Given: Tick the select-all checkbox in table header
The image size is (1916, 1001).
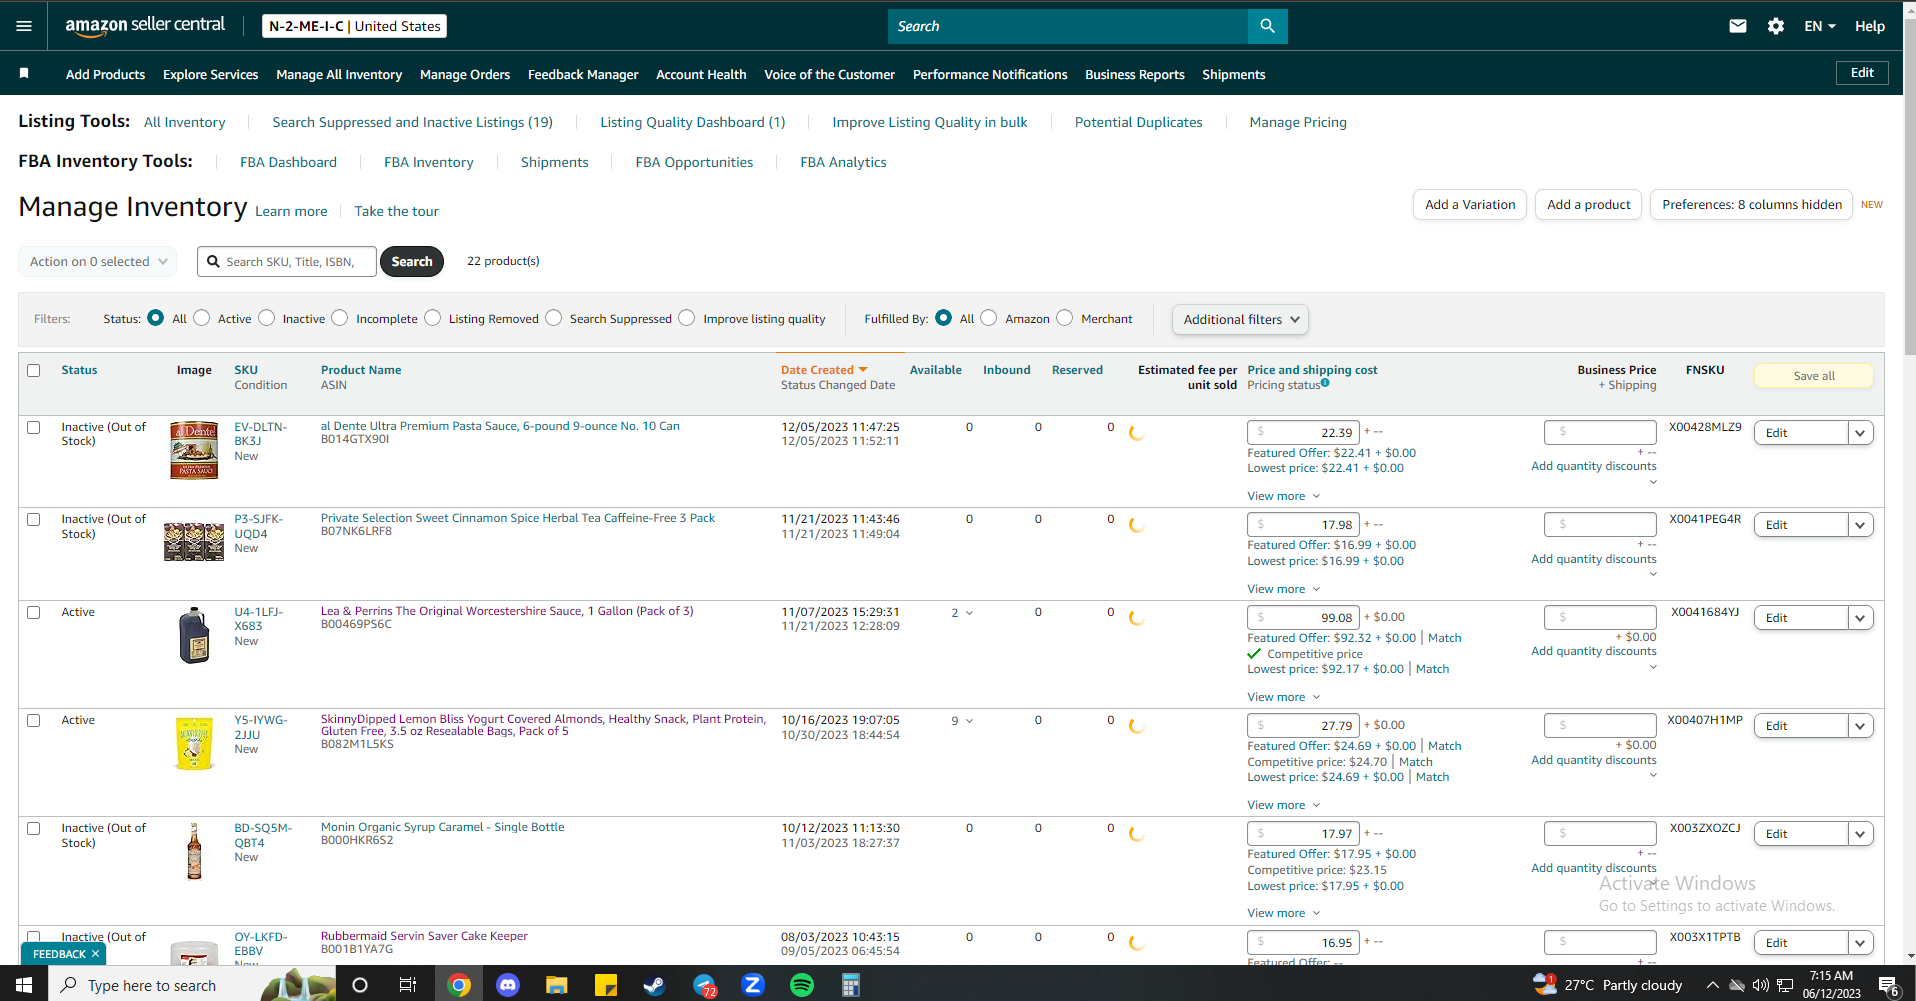Looking at the screenshot, I should (34, 370).
